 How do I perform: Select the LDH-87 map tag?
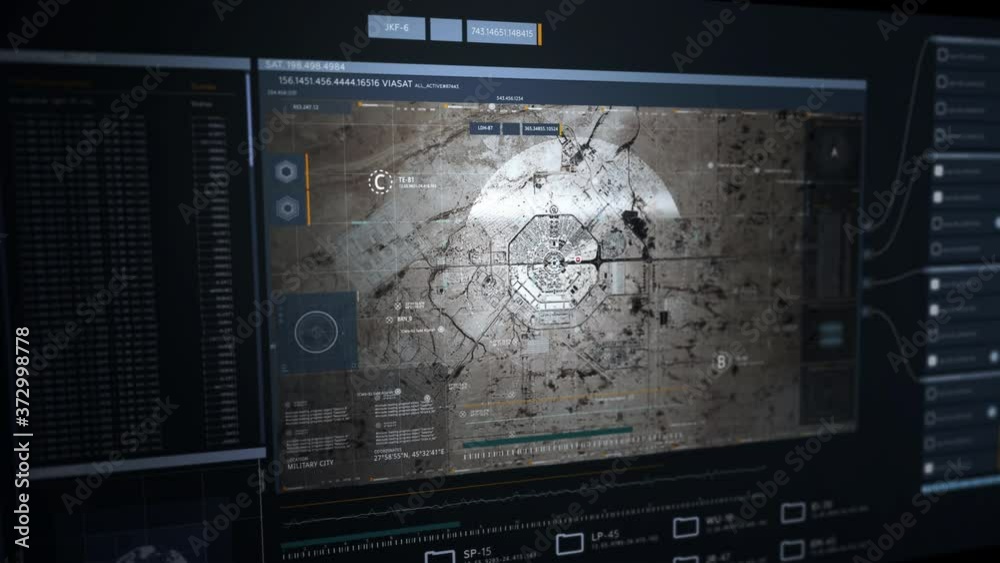(x=485, y=128)
